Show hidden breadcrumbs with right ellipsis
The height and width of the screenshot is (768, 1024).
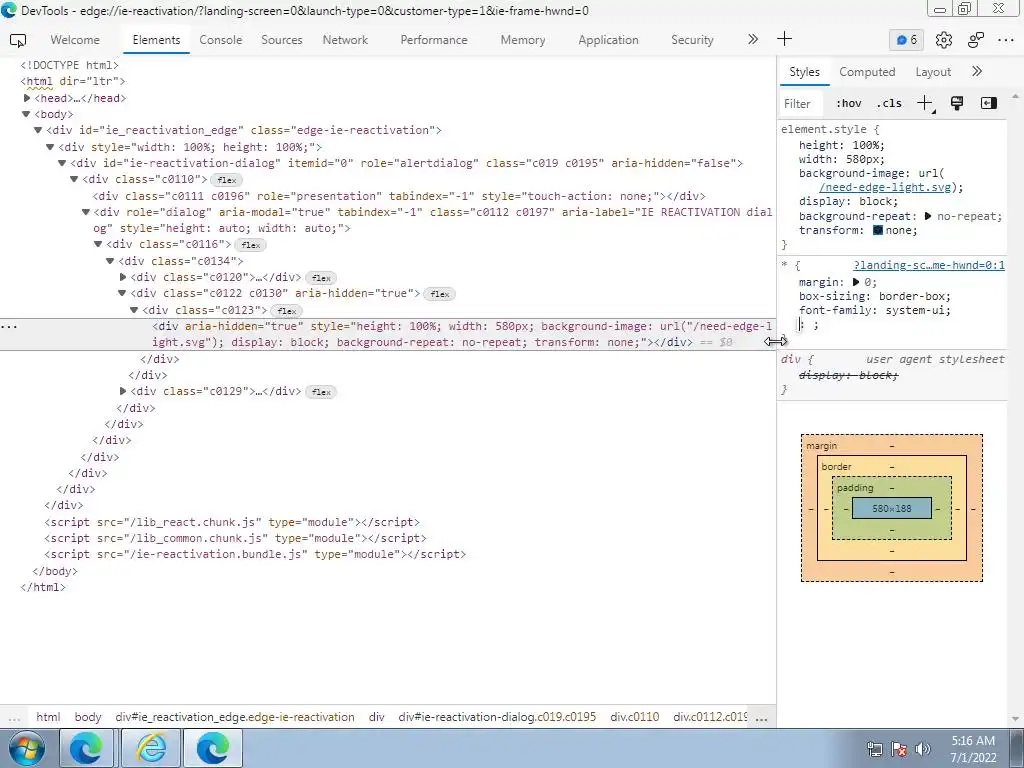(x=761, y=718)
